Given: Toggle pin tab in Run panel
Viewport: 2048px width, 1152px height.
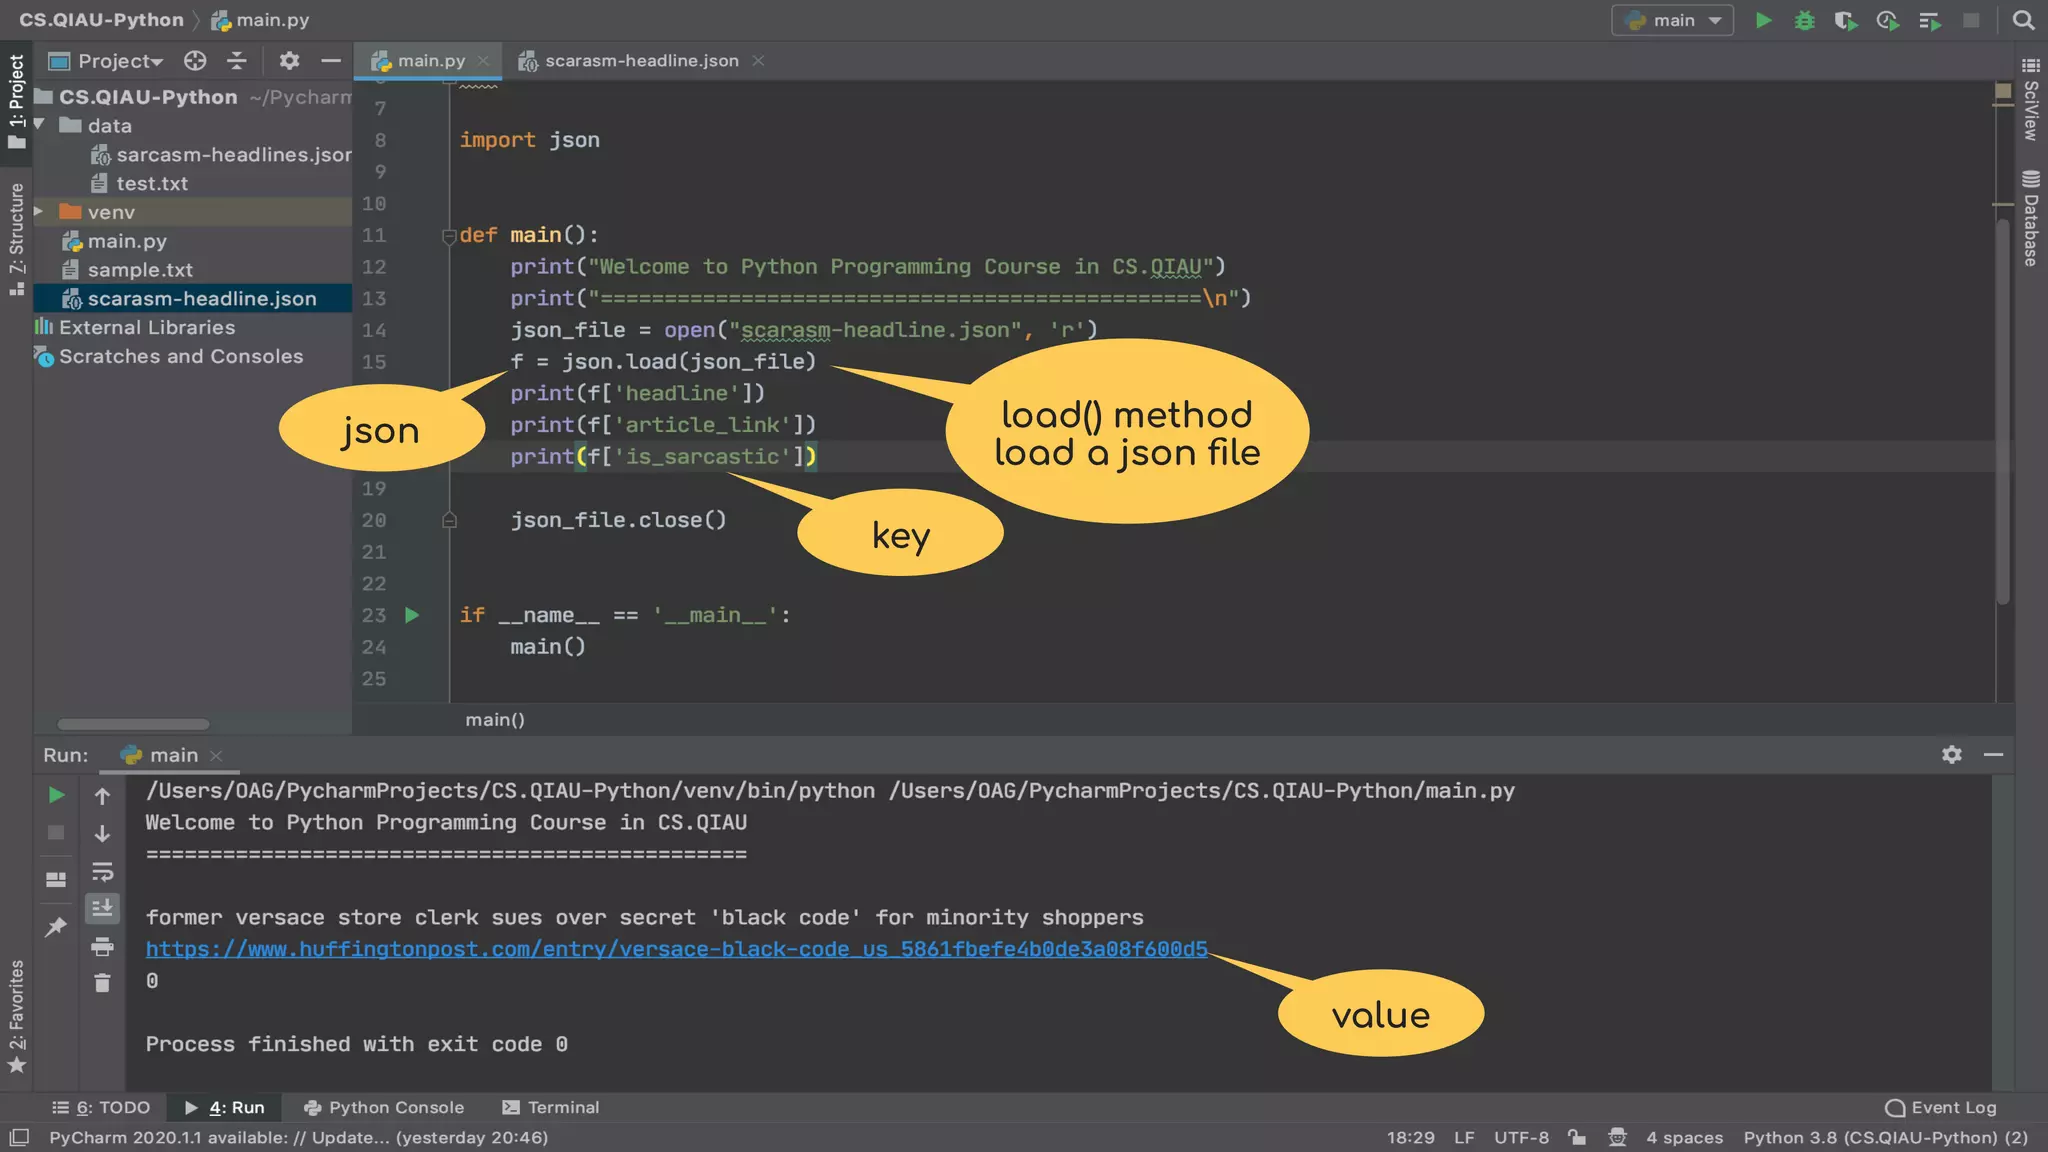Looking at the screenshot, I should click(56, 927).
